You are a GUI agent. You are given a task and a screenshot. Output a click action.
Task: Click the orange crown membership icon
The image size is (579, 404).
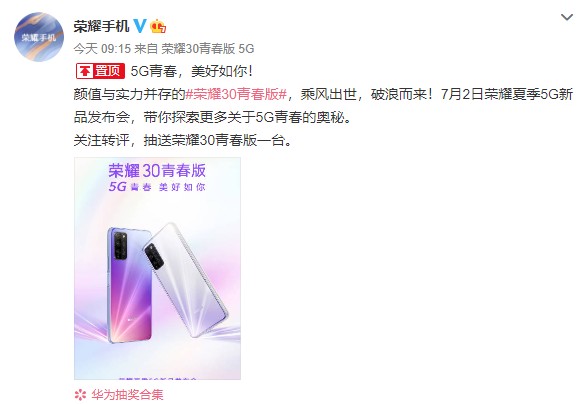pyautogui.click(x=158, y=26)
